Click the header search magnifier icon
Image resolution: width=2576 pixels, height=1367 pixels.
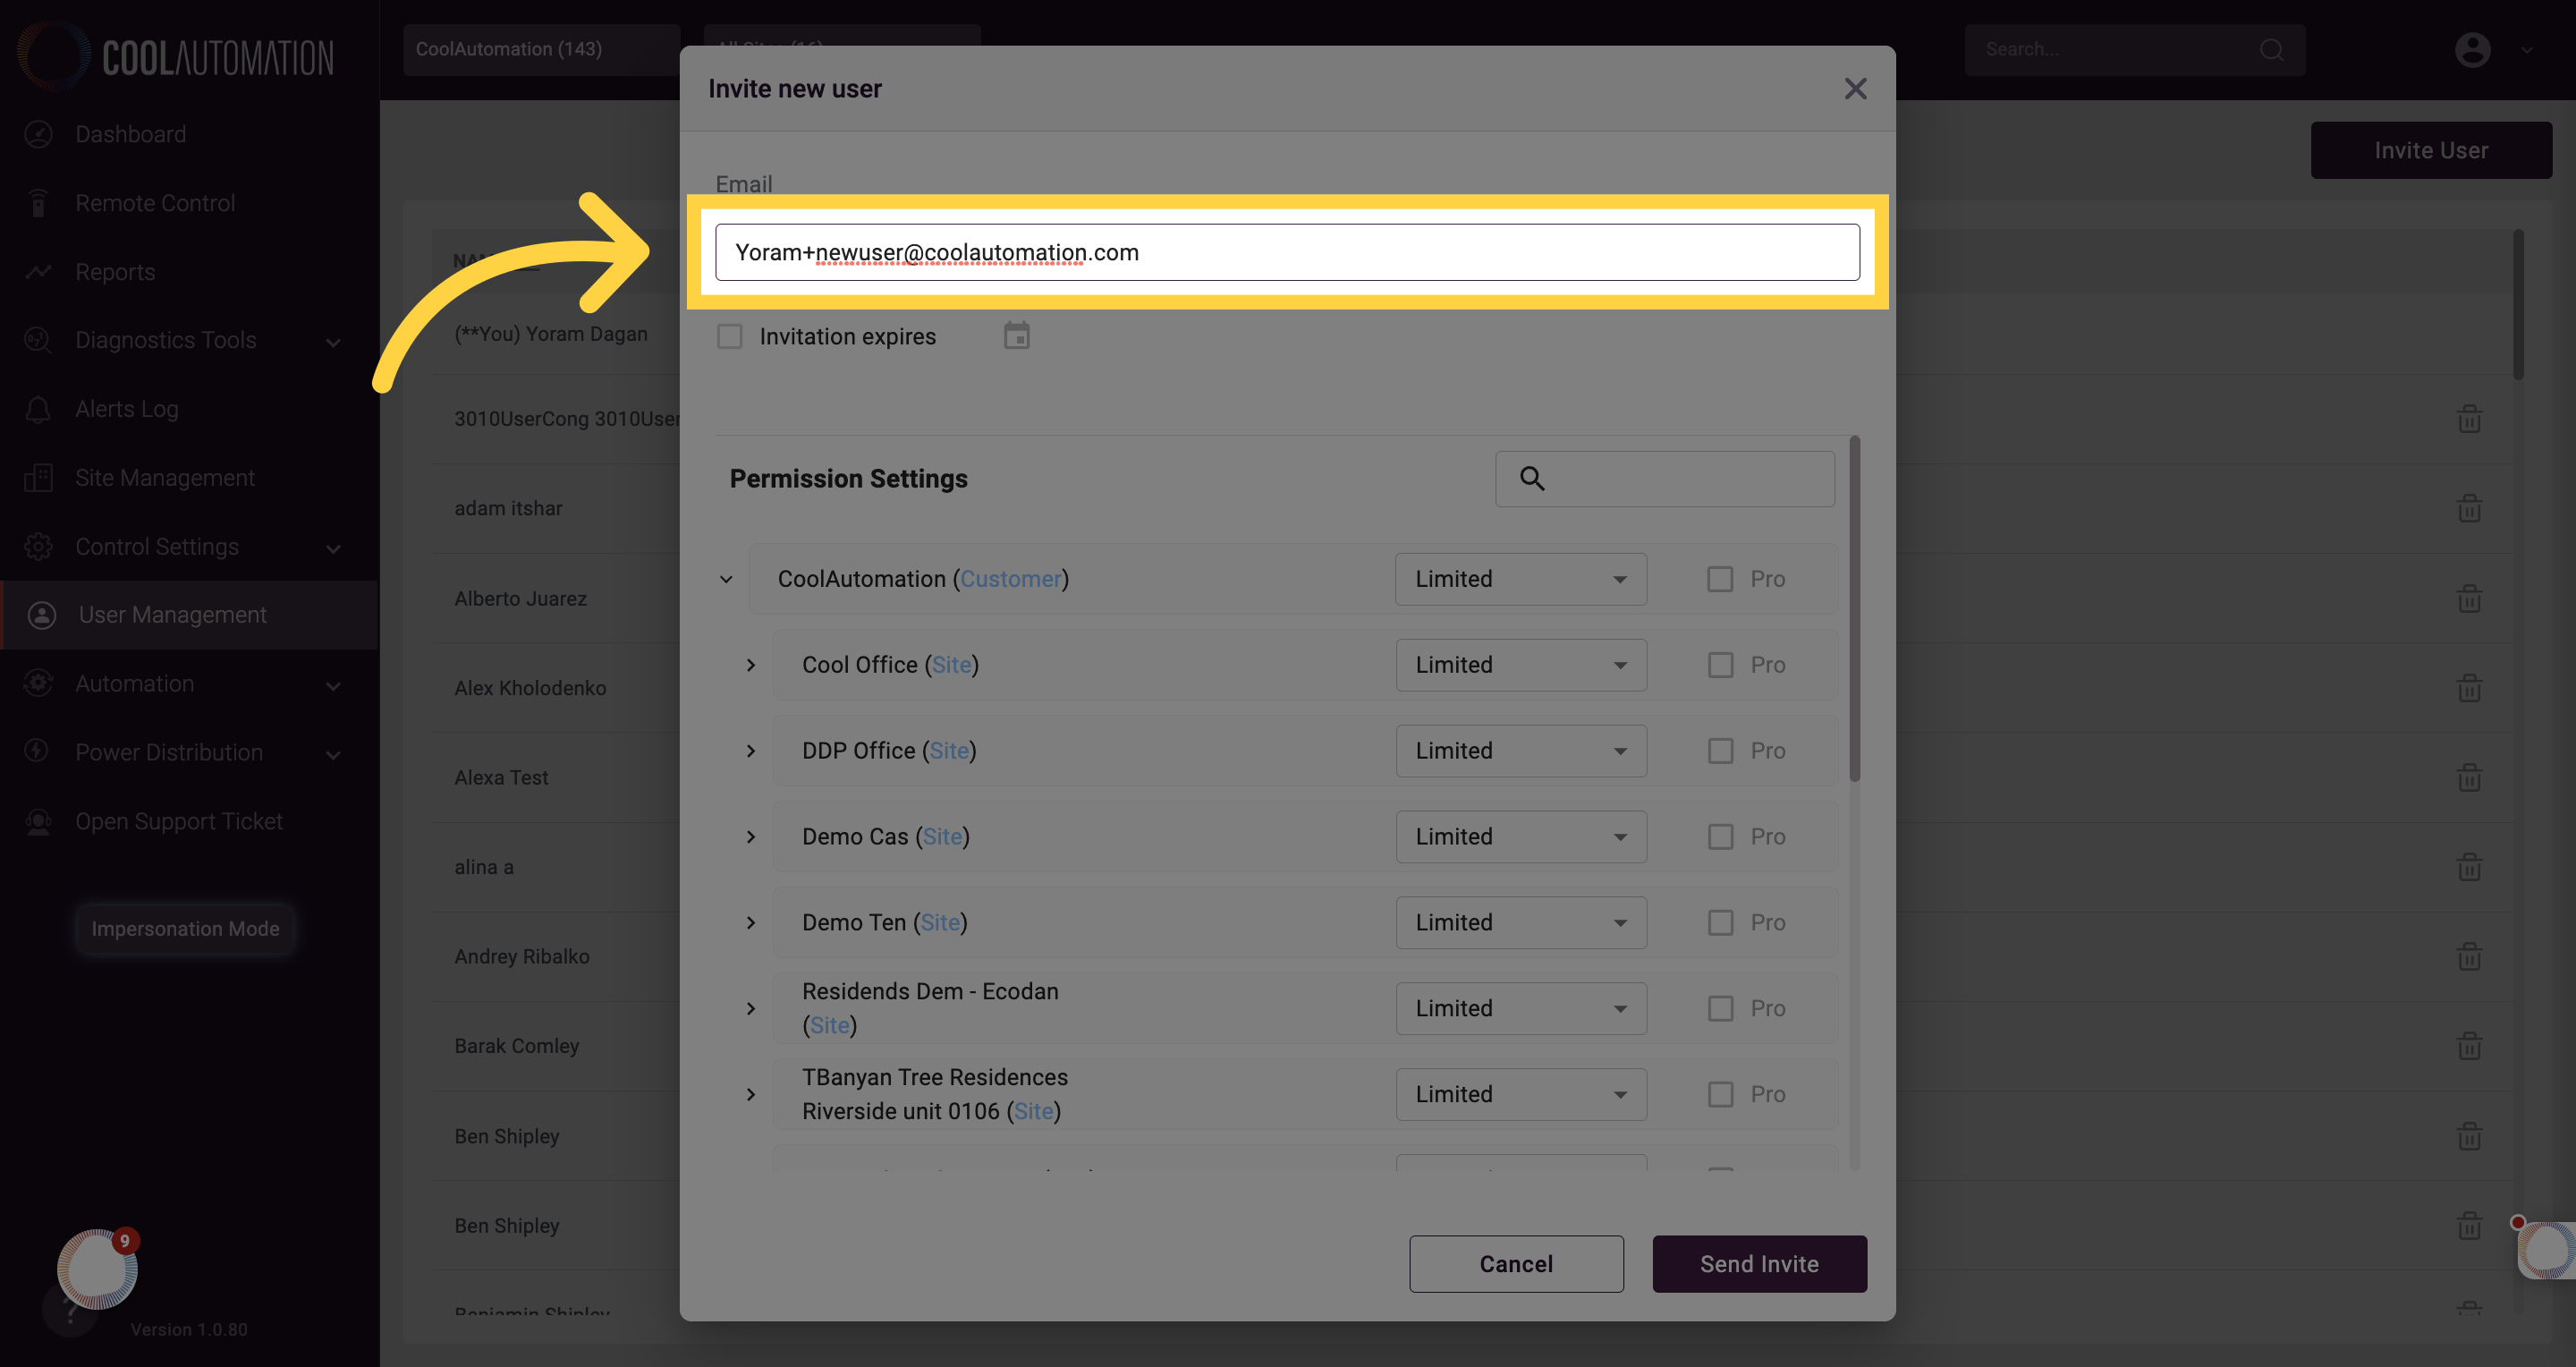(2271, 50)
